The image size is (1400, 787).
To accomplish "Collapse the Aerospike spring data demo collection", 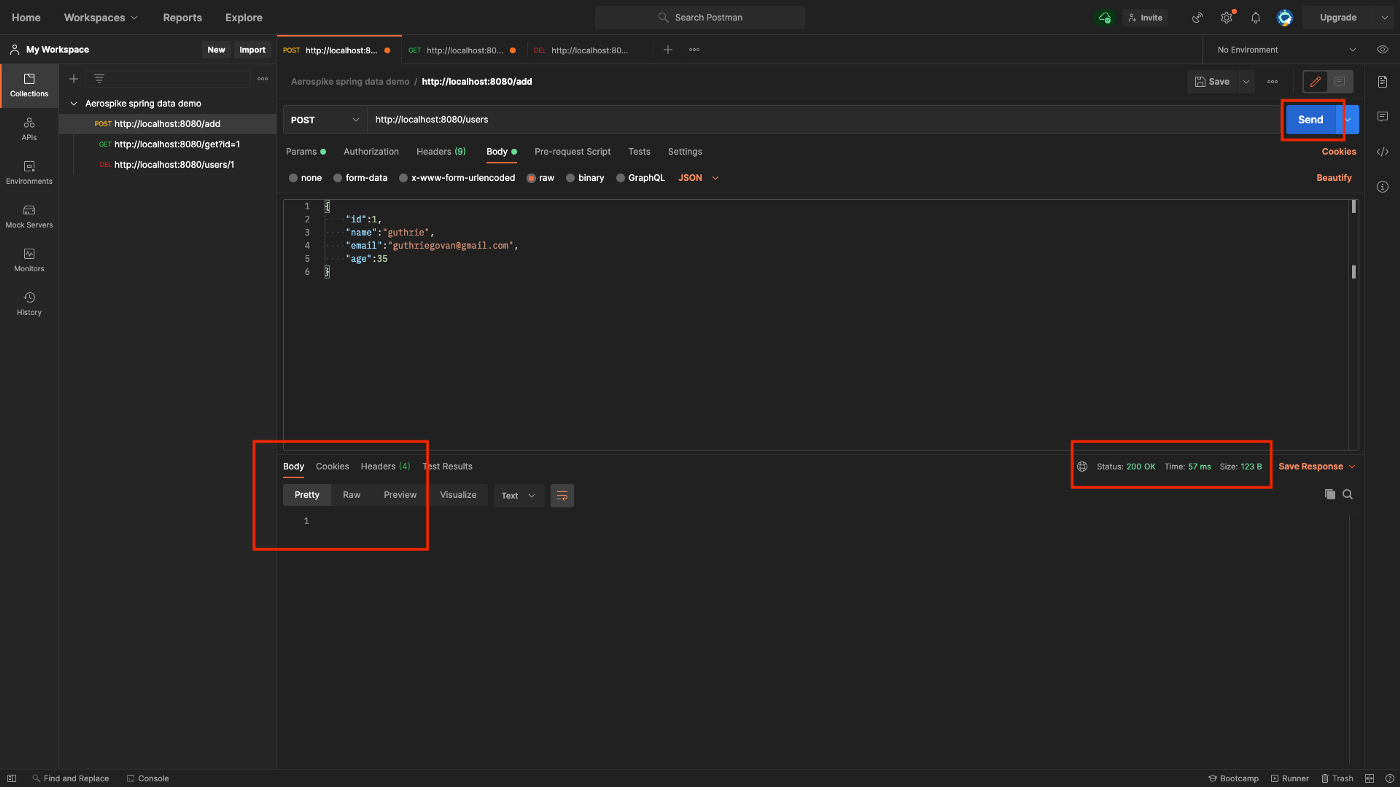I will pos(74,103).
